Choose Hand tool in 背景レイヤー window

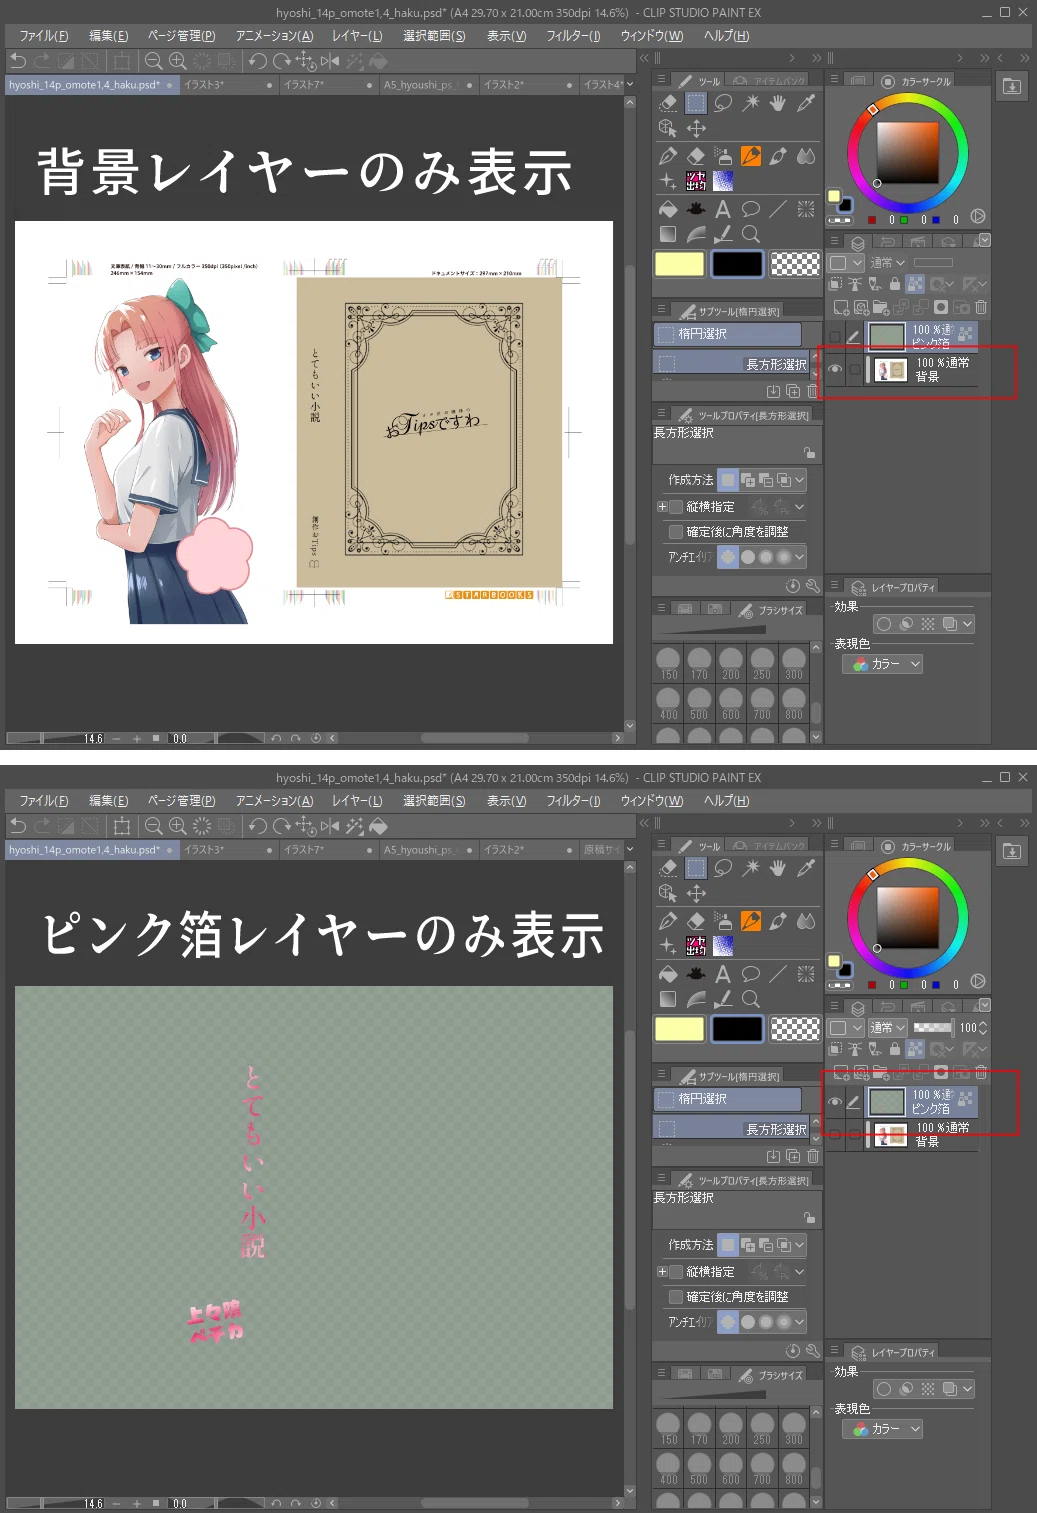(777, 102)
